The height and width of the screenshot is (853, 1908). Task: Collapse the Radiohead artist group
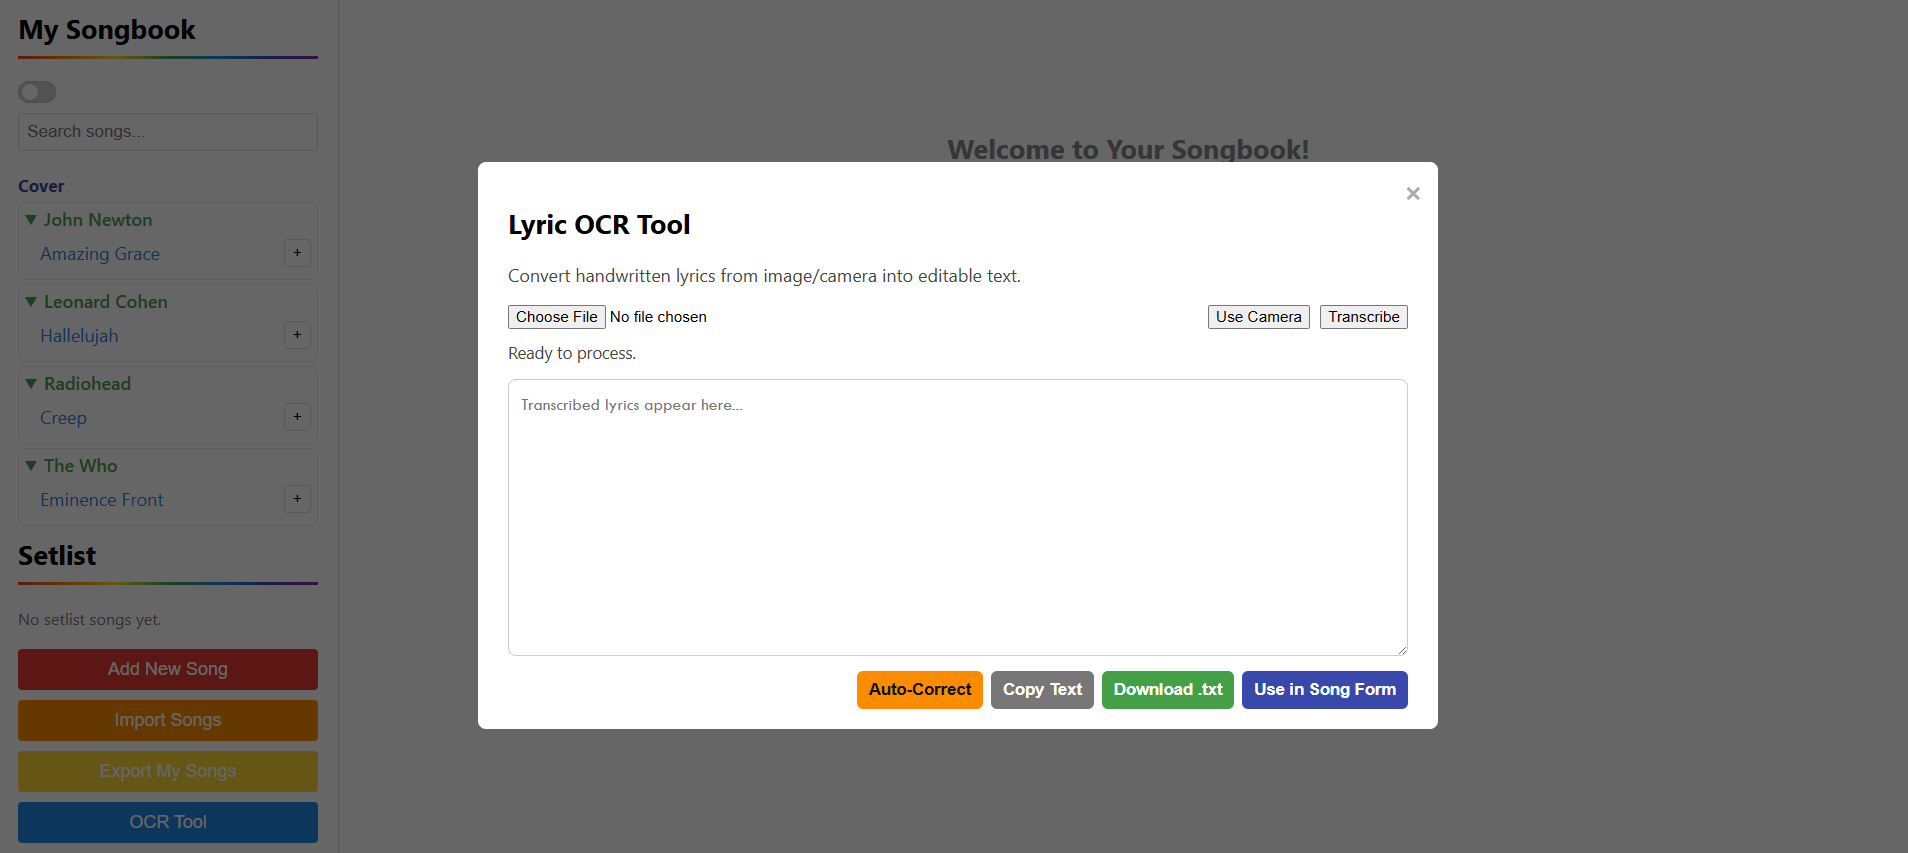click(x=32, y=384)
